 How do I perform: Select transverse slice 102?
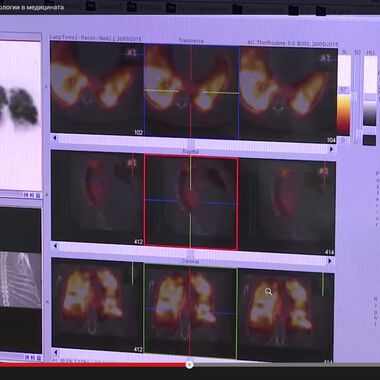pyautogui.click(x=97, y=88)
